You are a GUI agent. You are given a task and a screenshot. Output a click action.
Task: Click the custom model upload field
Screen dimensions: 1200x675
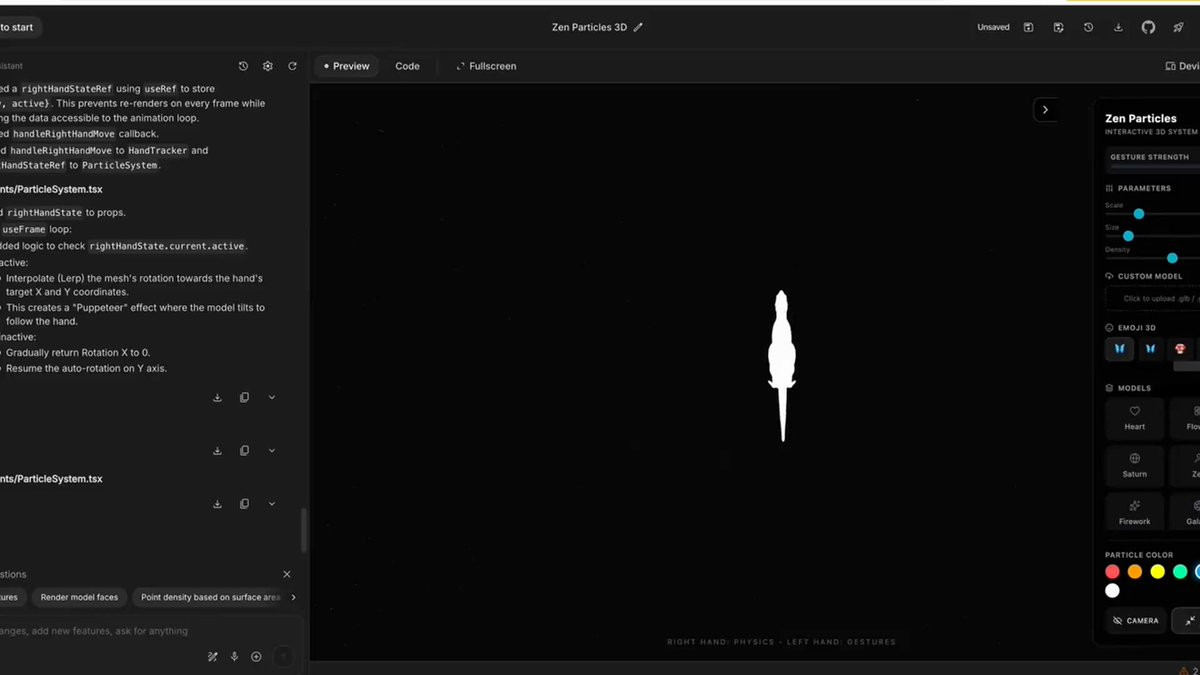tap(1153, 298)
